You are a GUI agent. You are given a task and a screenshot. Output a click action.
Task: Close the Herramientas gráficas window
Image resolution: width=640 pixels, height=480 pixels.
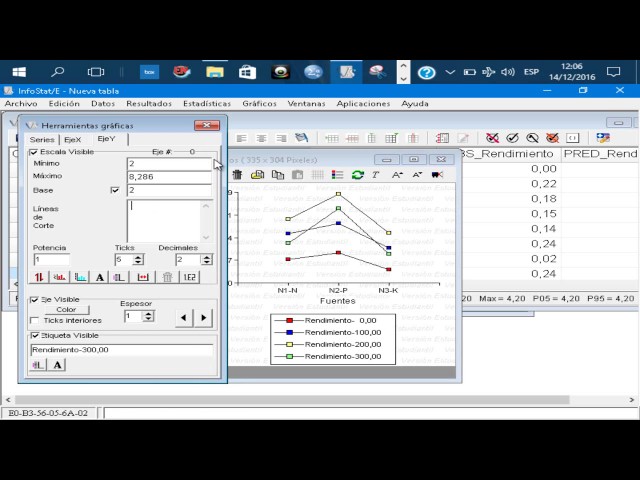207,125
